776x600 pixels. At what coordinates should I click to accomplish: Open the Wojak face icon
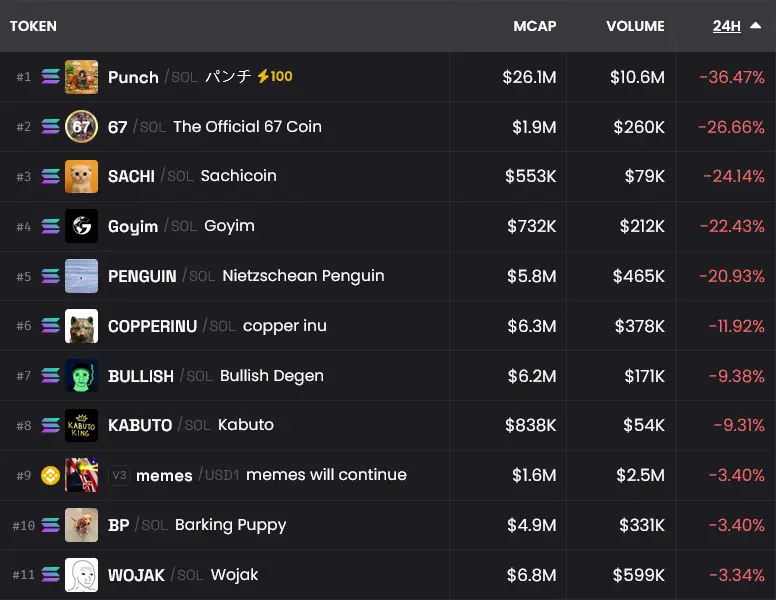coord(81,575)
